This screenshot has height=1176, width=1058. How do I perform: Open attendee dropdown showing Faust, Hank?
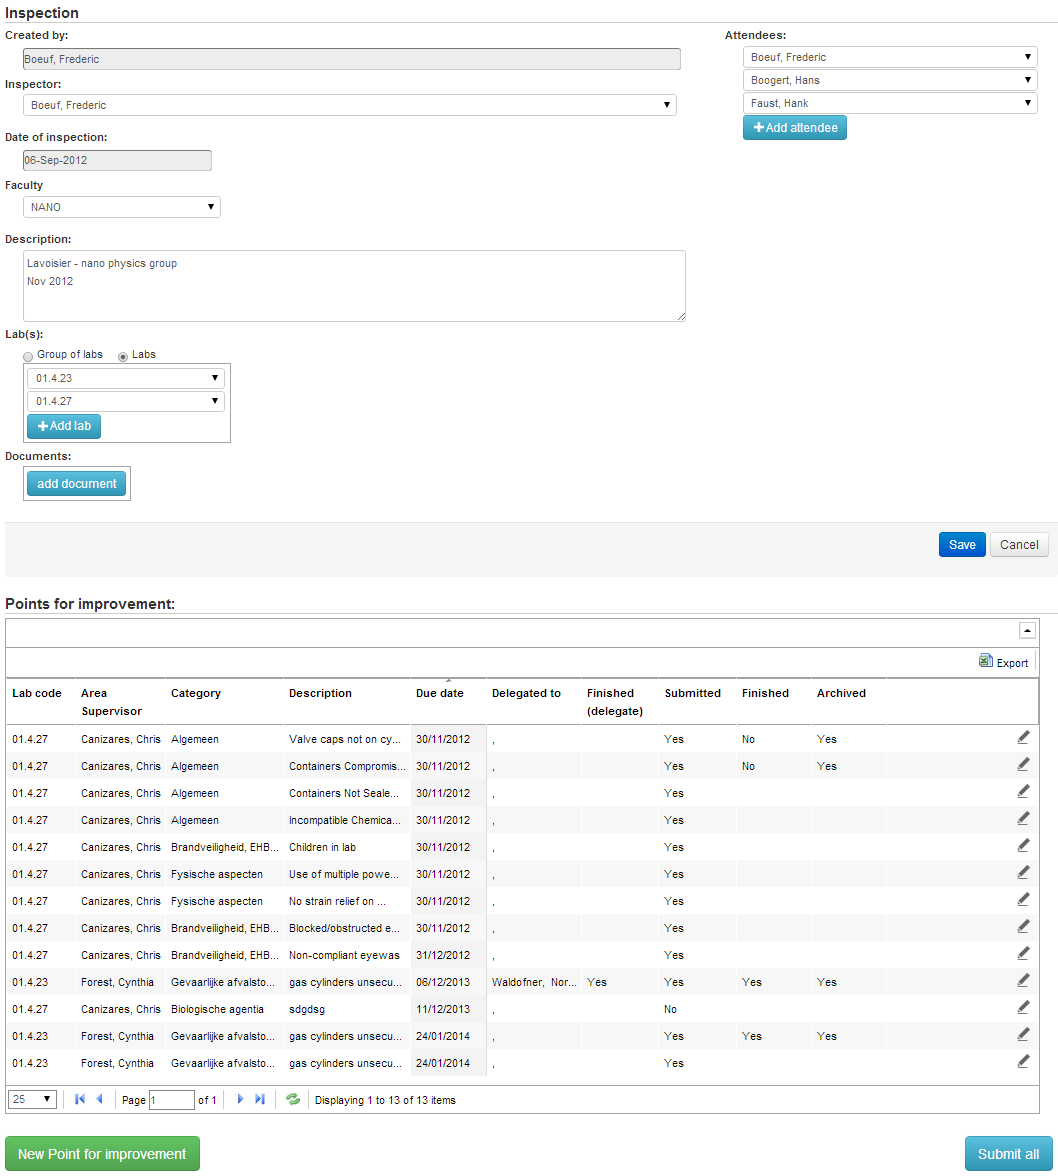pyautogui.click(x=890, y=104)
